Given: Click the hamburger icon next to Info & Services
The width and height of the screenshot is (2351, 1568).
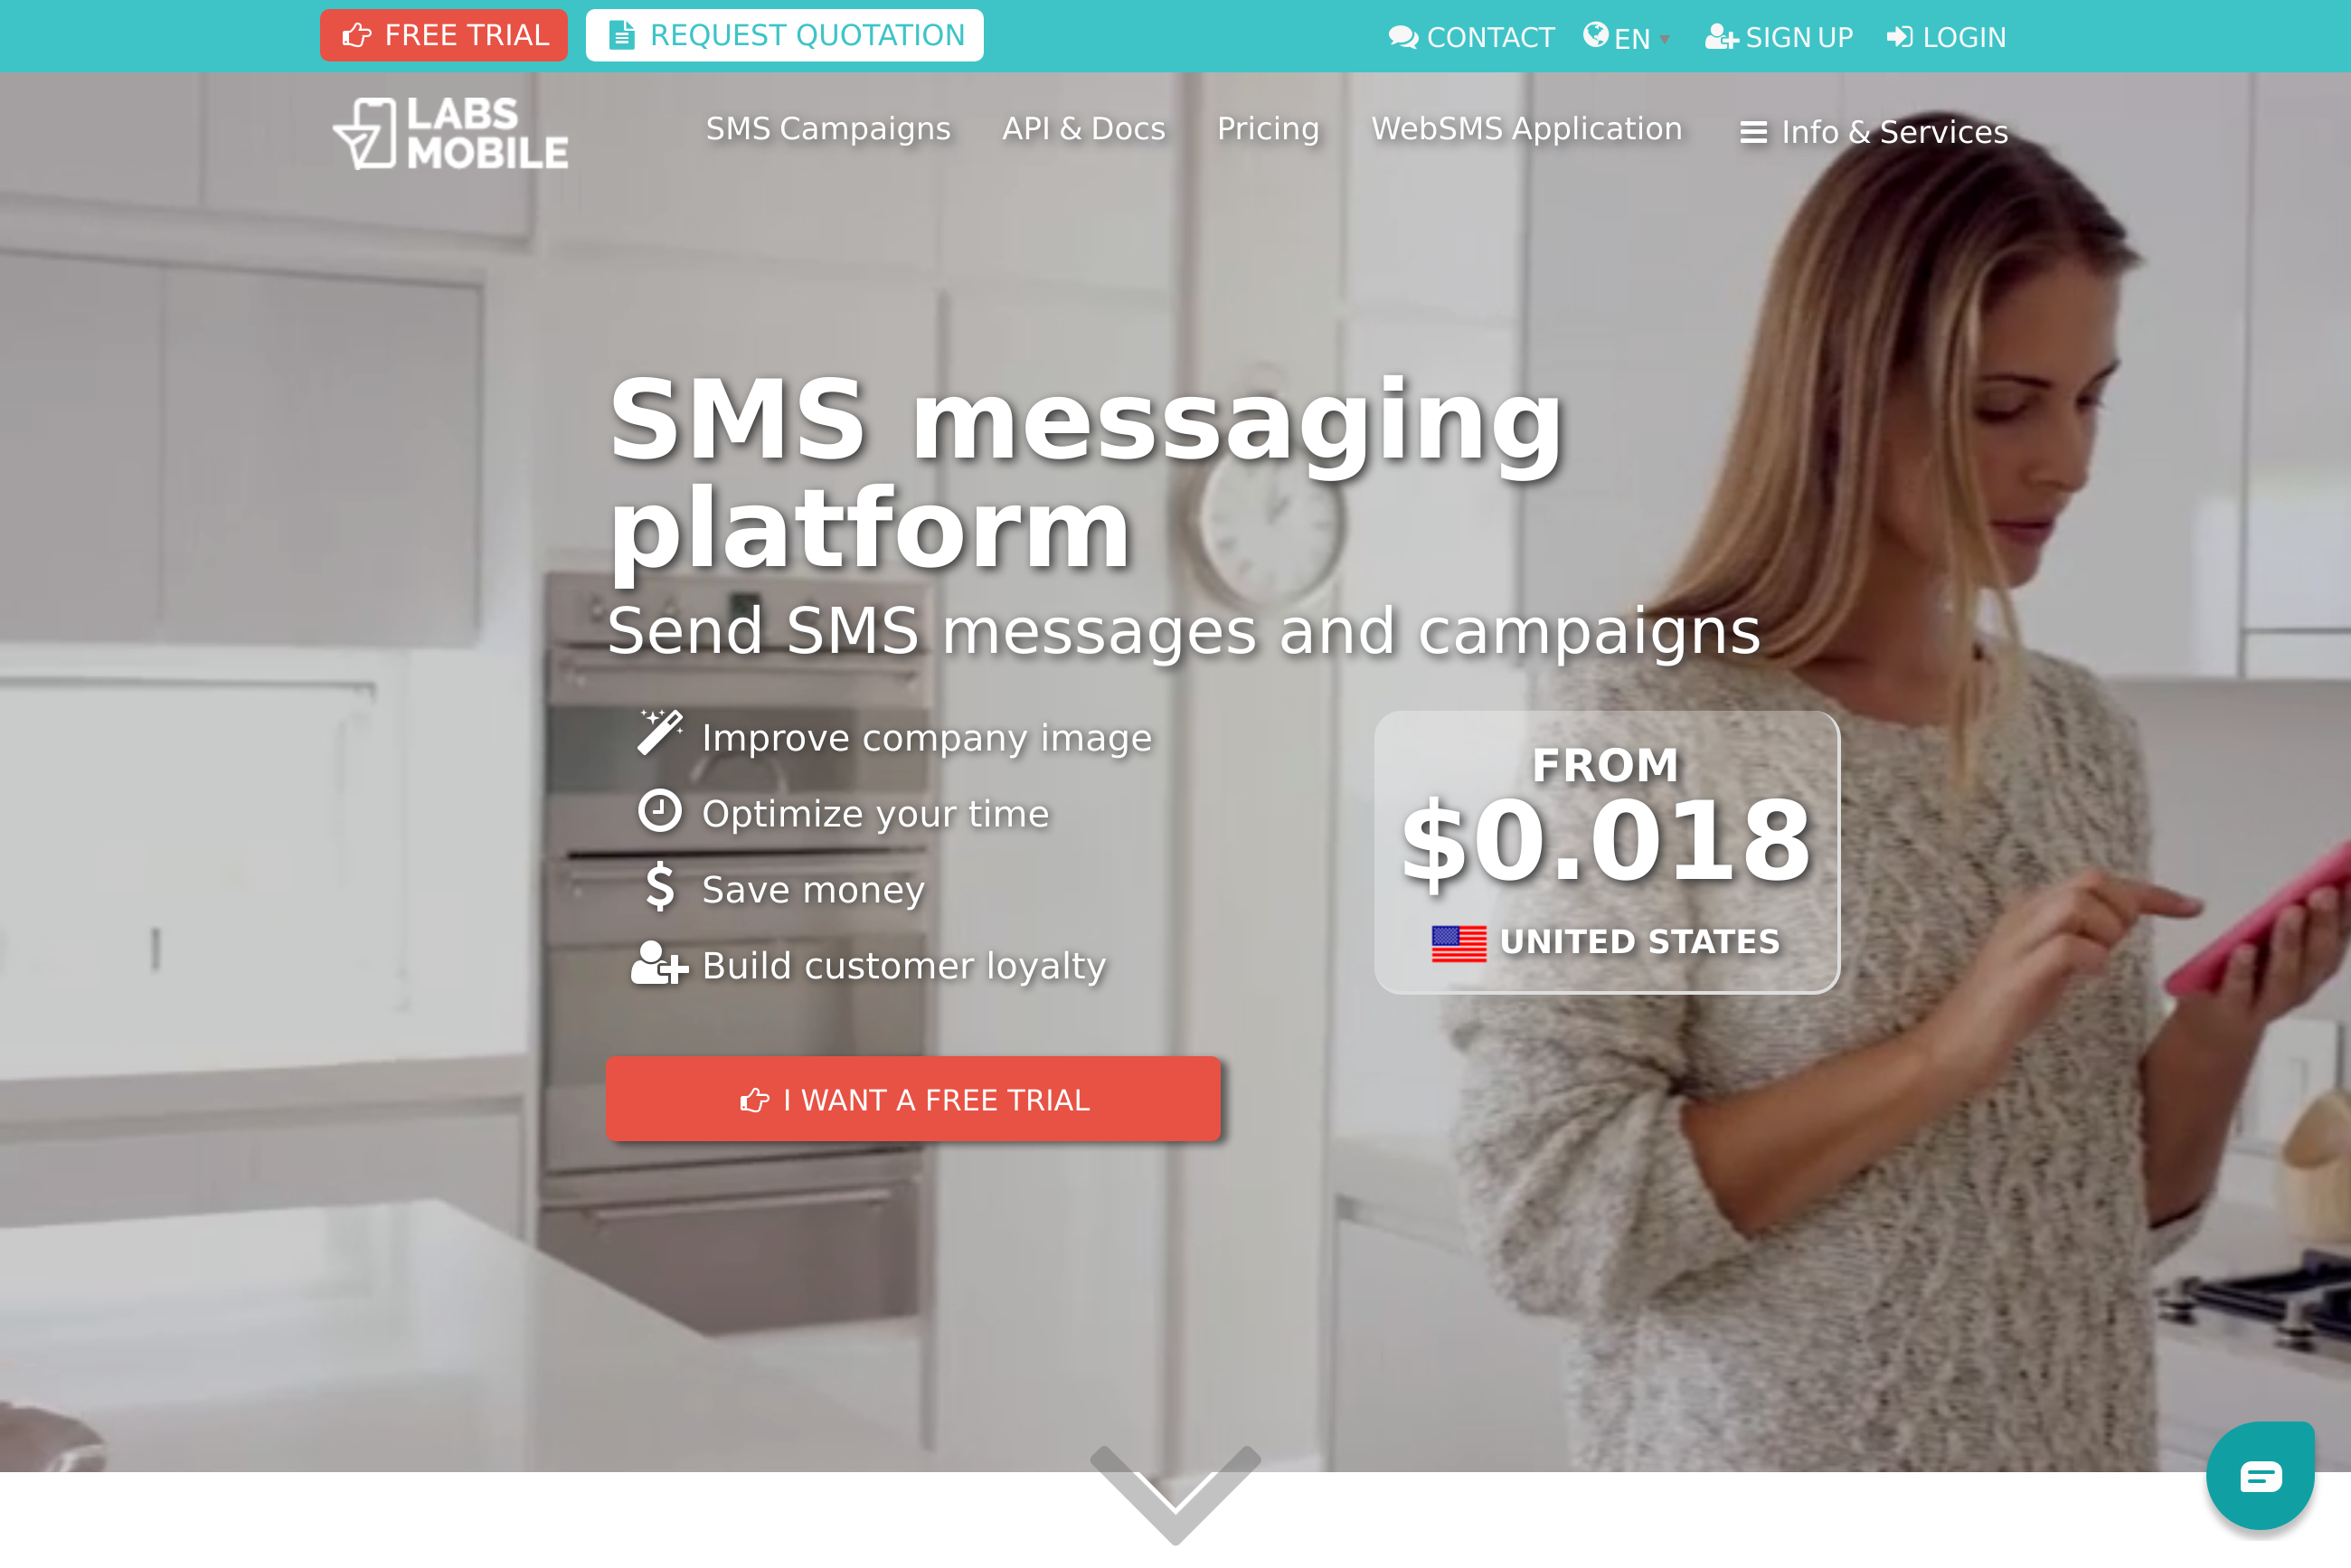Looking at the screenshot, I should pos(1753,132).
